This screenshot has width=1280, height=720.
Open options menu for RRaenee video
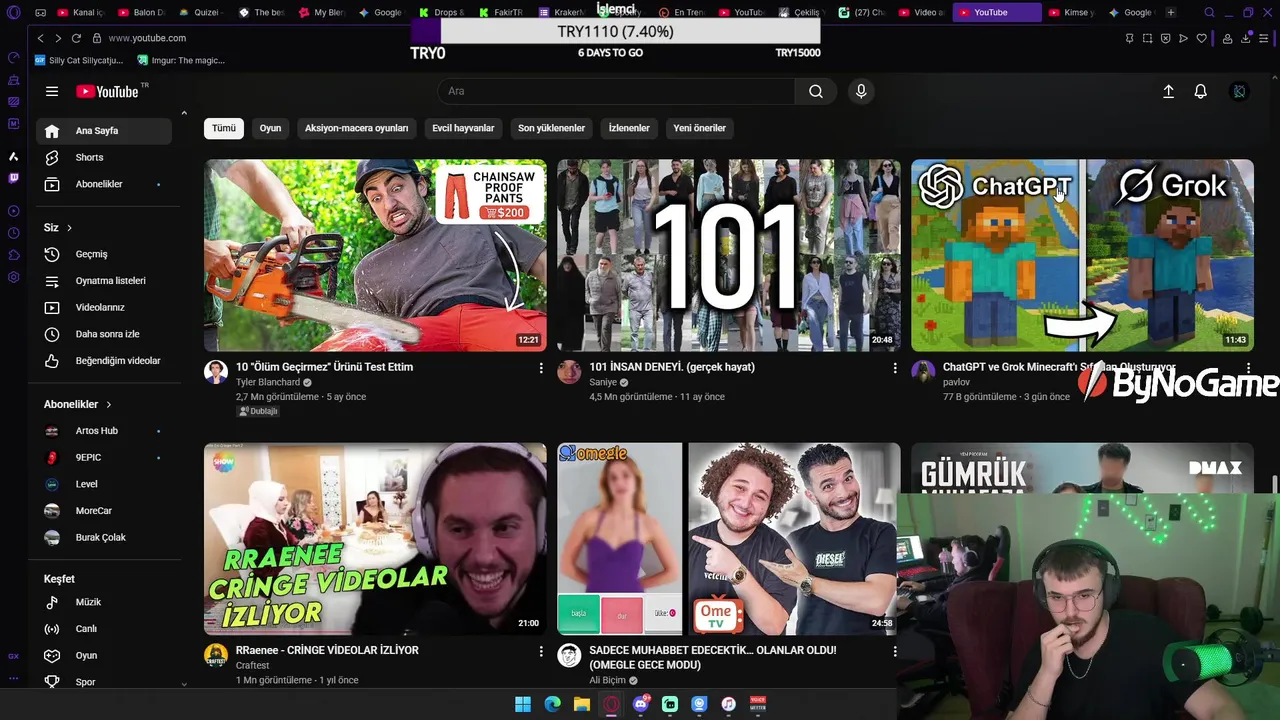point(541,651)
